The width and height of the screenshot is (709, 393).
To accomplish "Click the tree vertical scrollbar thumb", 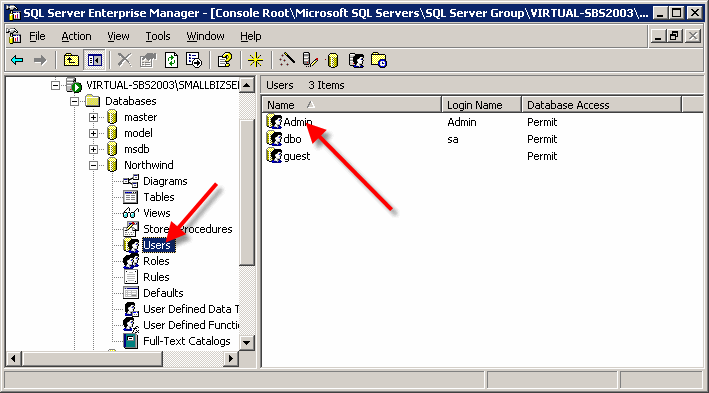I will 247,193.
